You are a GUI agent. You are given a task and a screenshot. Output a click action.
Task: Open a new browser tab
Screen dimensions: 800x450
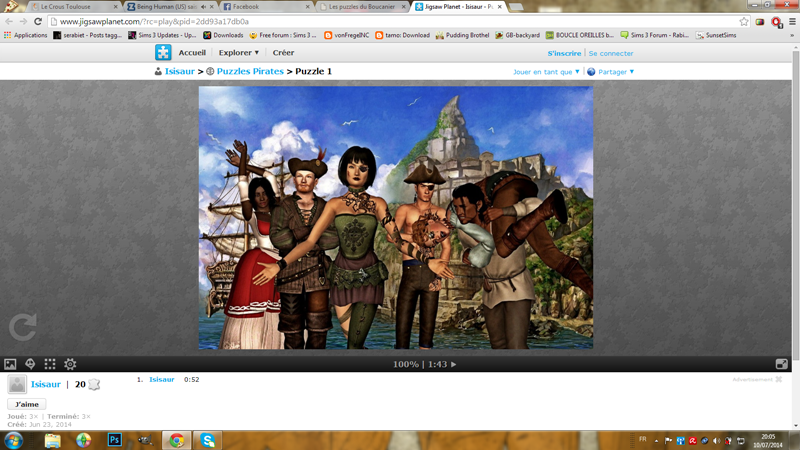tap(515, 7)
